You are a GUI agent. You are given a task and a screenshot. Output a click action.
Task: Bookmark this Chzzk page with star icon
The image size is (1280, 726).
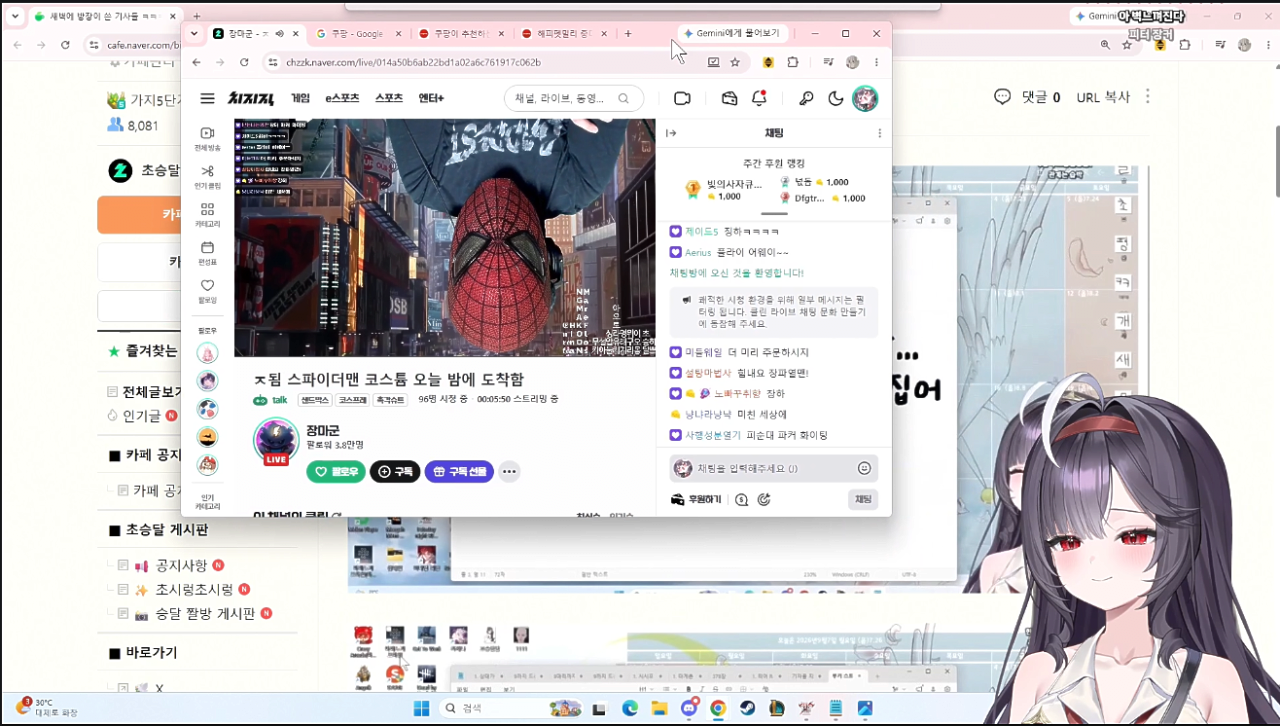click(x=735, y=62)
